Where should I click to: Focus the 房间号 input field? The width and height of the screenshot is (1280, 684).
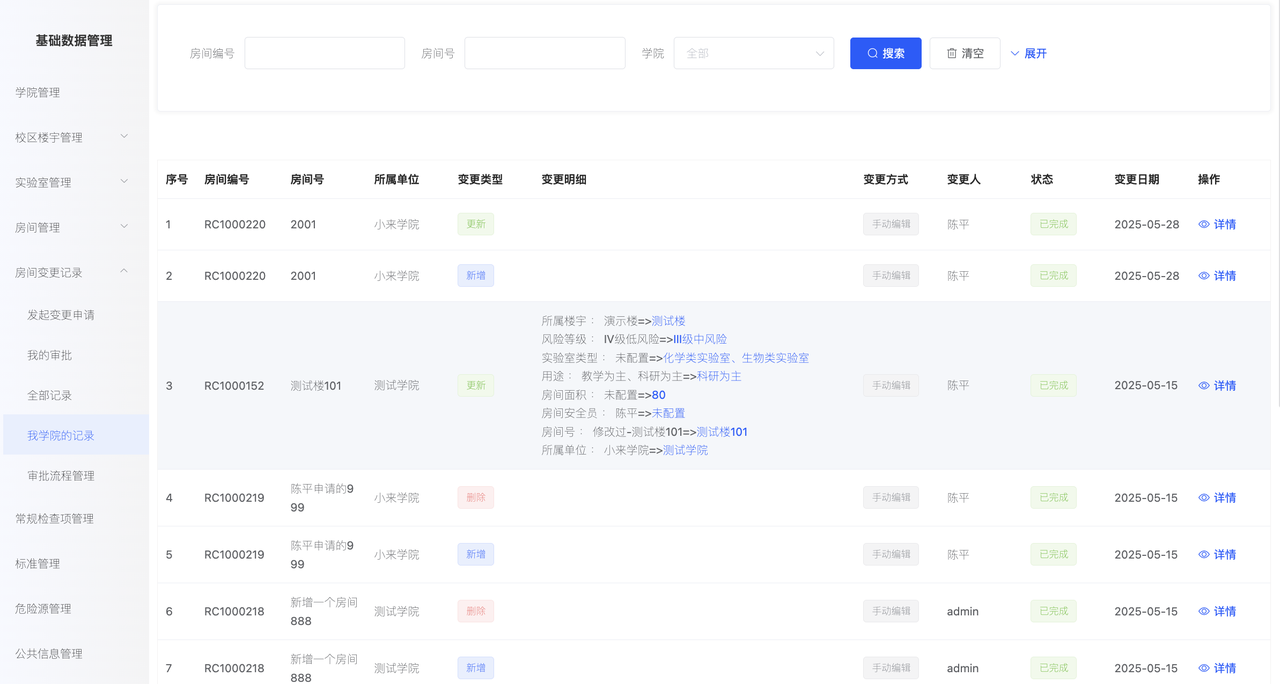pyautogui.click(x=545, y=54)
